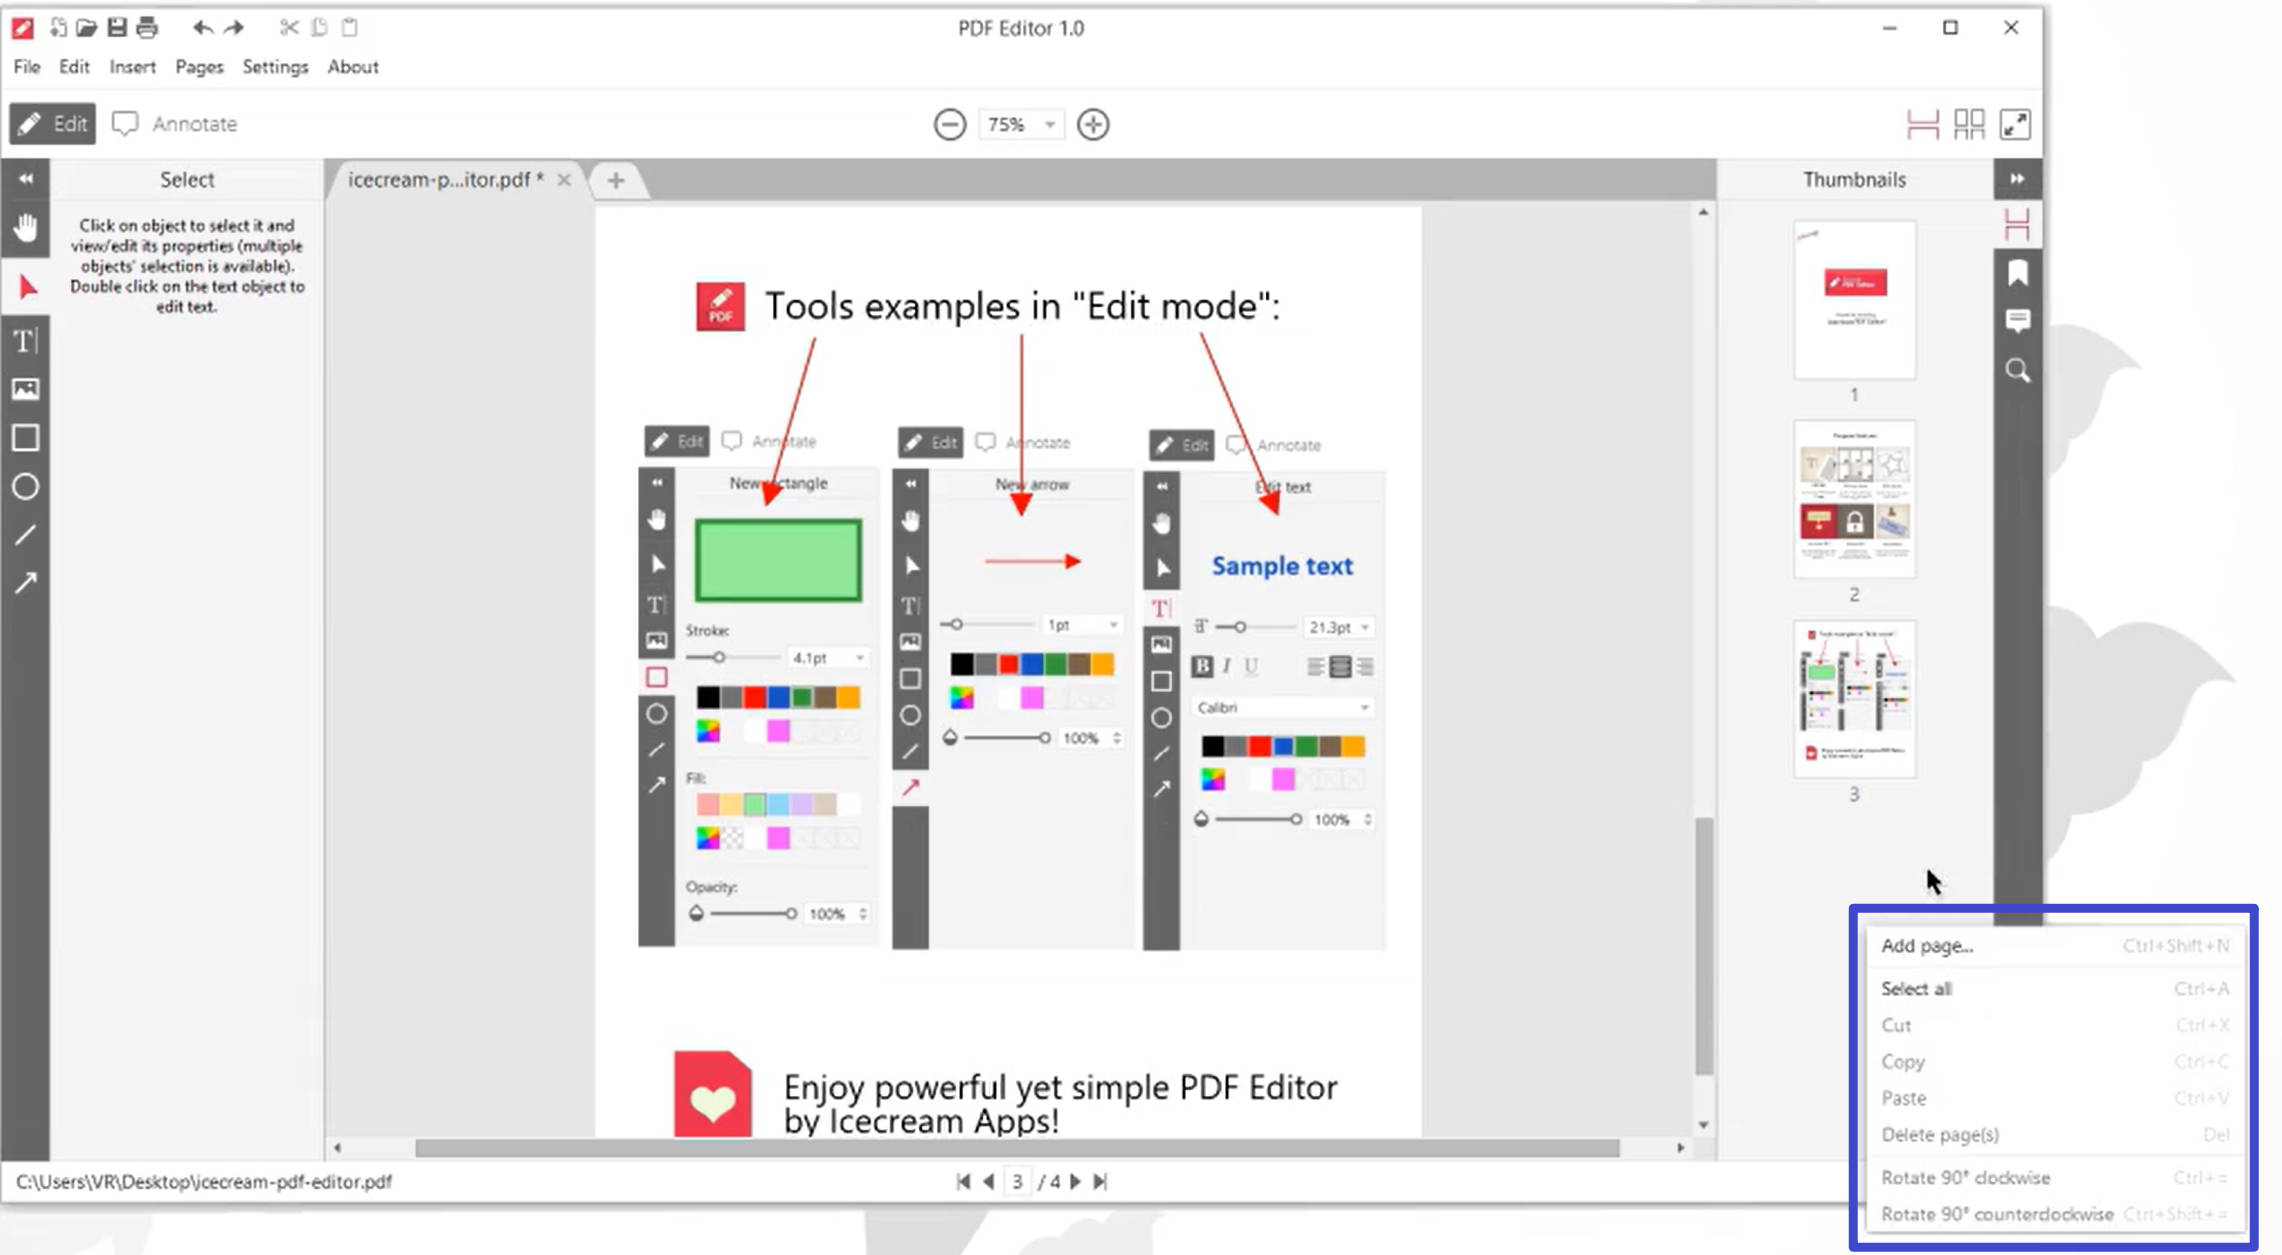Select the Circle shape tool
Image resolution: width=2282 pixels, height=1255 pixels.
26,487
